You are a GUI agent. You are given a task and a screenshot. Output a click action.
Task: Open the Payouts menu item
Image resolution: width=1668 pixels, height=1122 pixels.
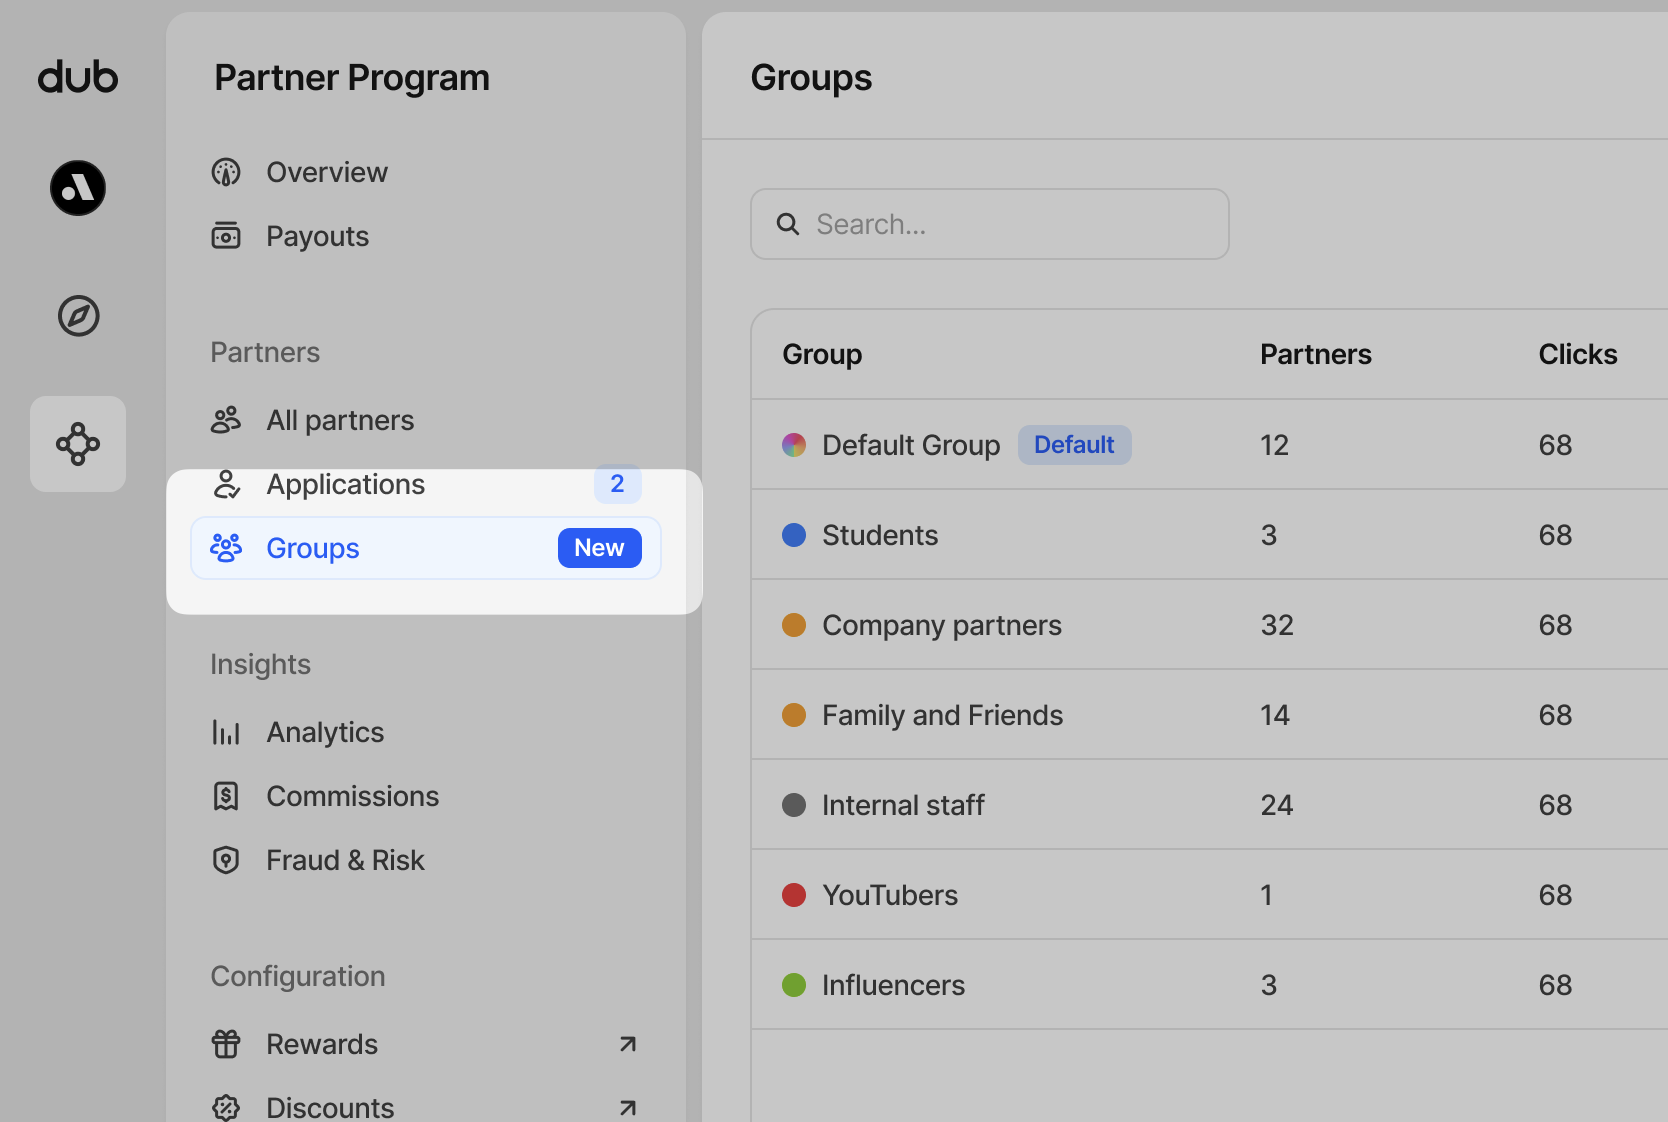tap(426, 236)
